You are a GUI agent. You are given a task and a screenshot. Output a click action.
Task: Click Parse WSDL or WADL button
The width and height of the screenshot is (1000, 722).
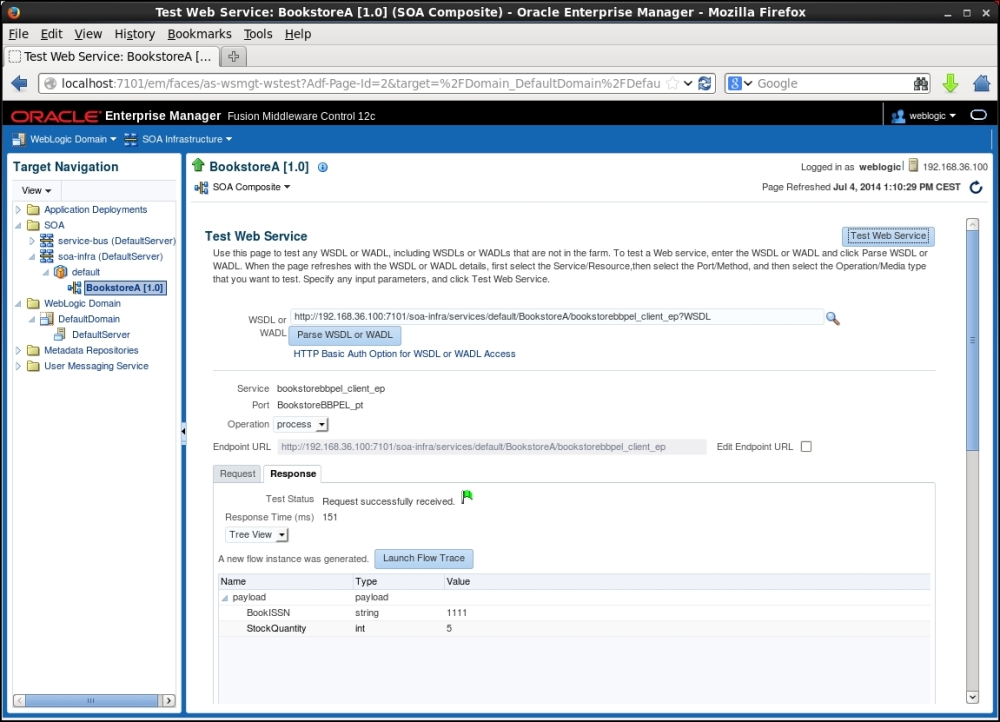(x=345, y=335)
